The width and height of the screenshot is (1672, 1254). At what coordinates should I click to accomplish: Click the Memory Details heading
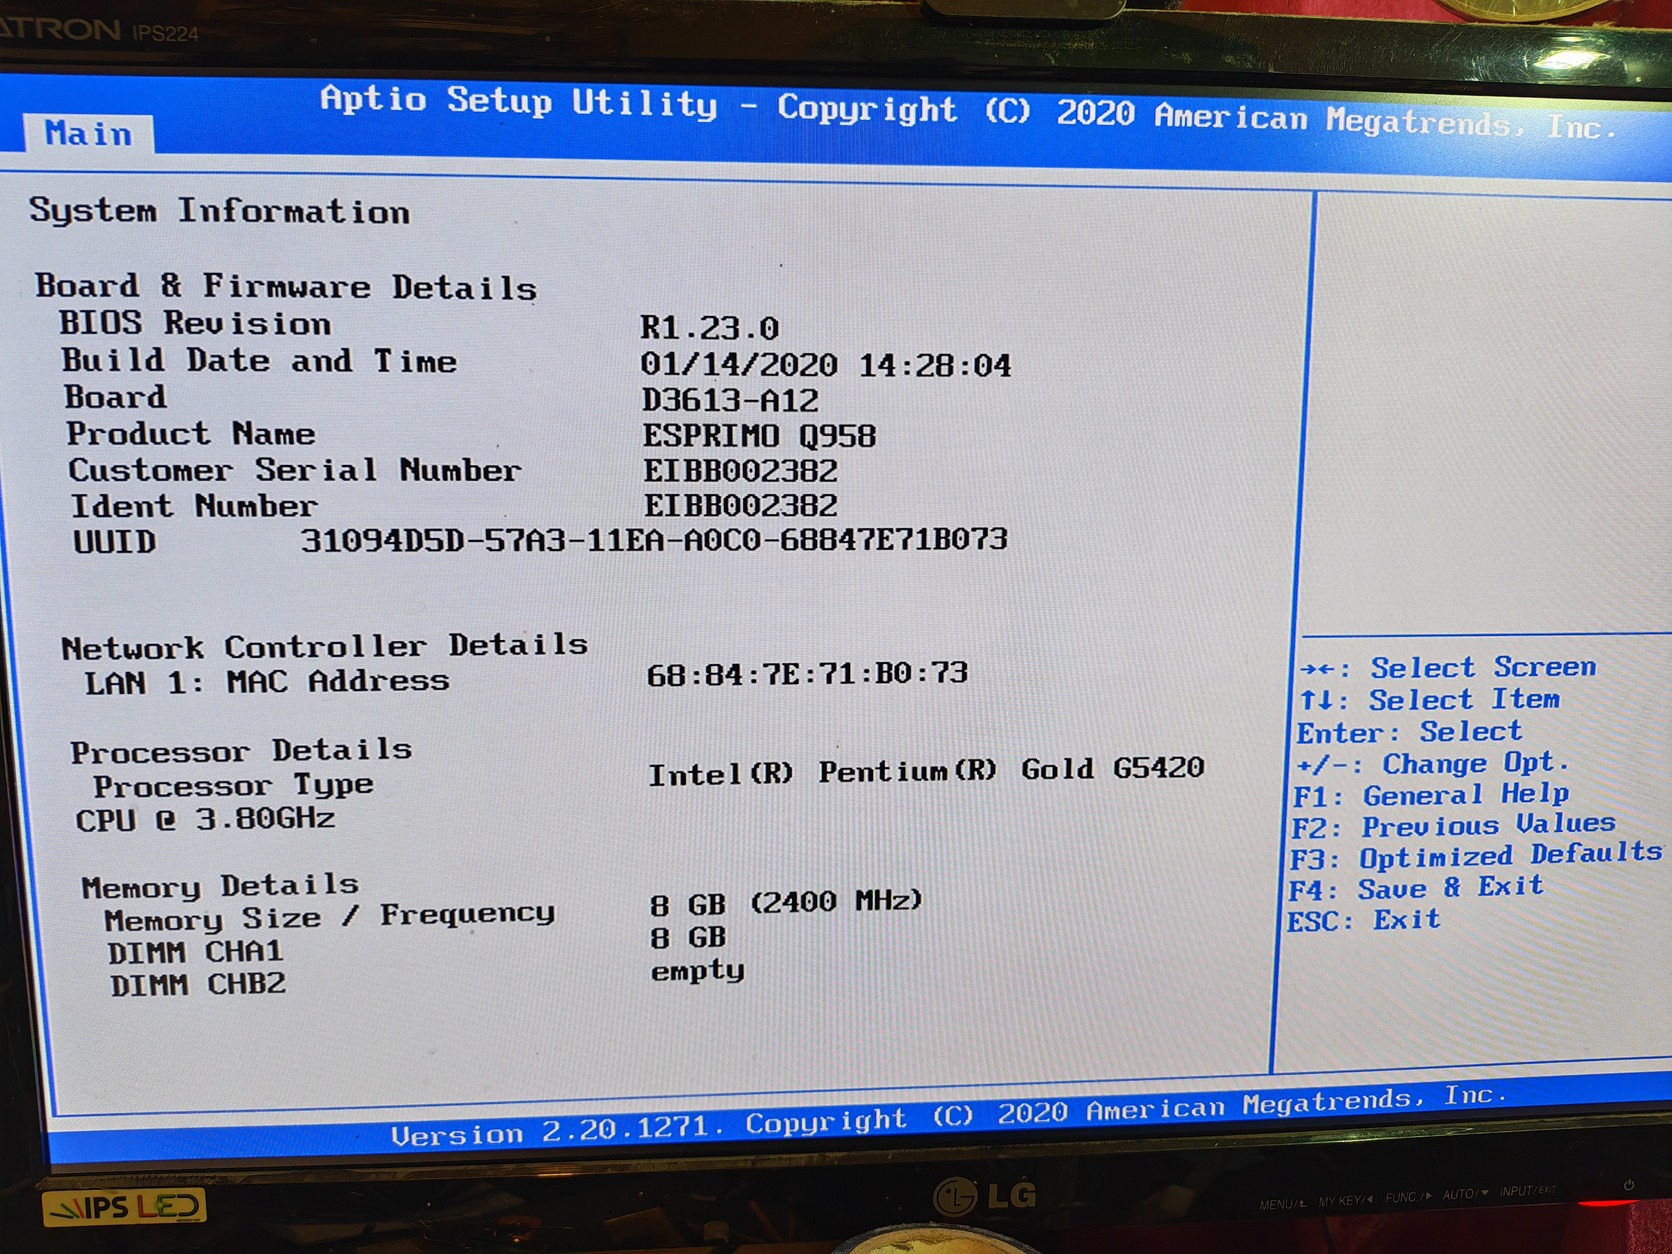(220, 886)
